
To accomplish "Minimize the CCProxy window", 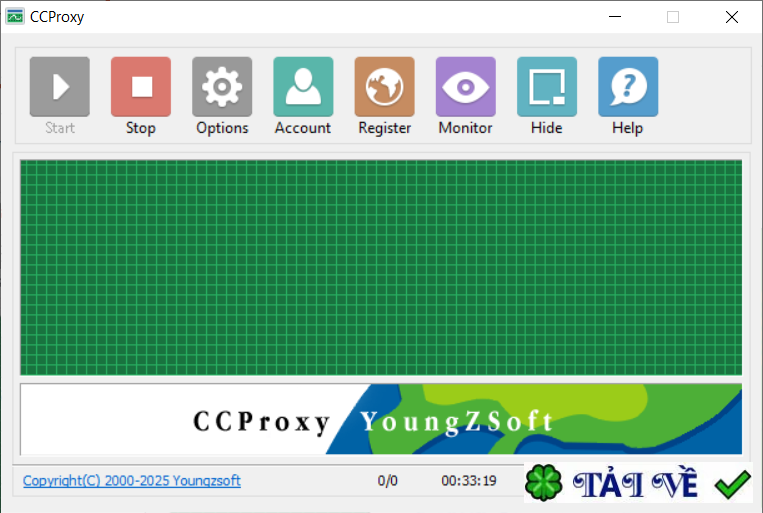I will (x=615, y=17).
